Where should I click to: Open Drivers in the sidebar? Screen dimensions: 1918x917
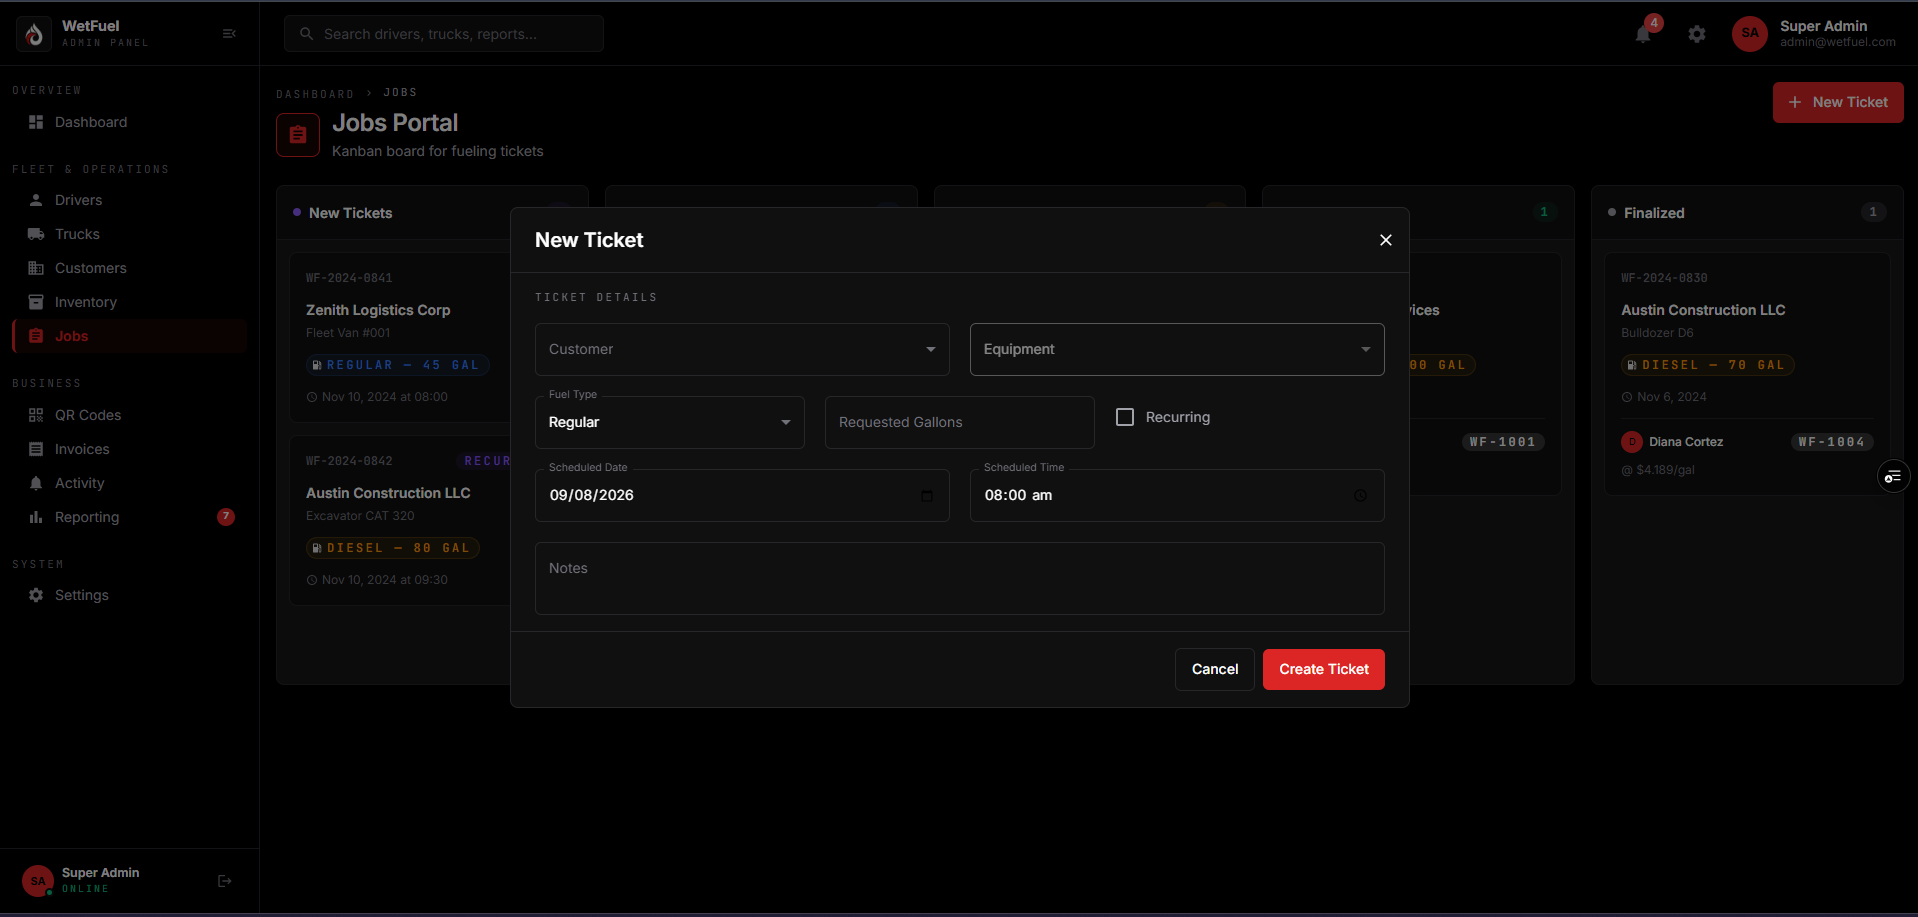tap(130, 200)
